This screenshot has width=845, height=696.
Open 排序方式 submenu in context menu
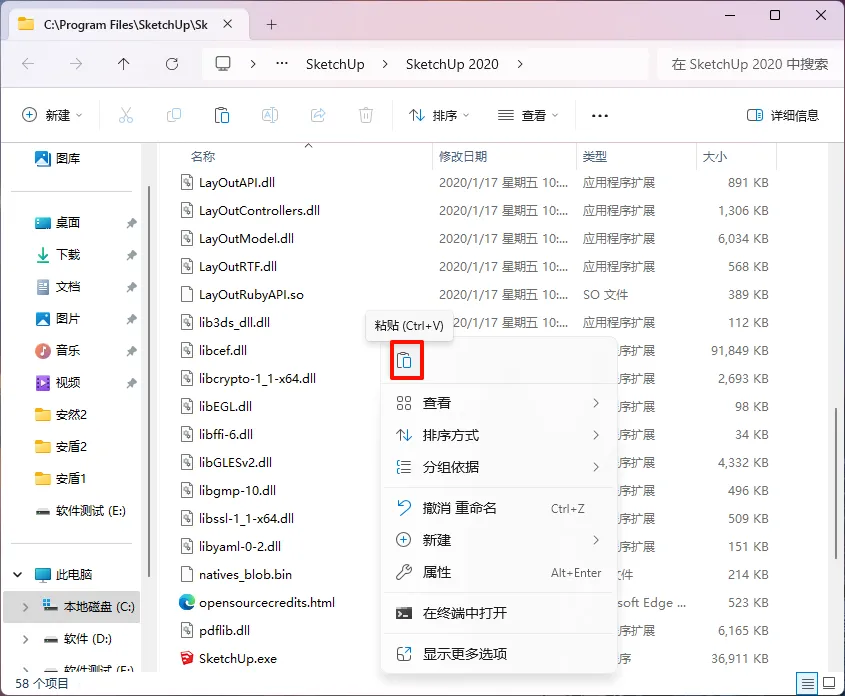tap(498, 435)
